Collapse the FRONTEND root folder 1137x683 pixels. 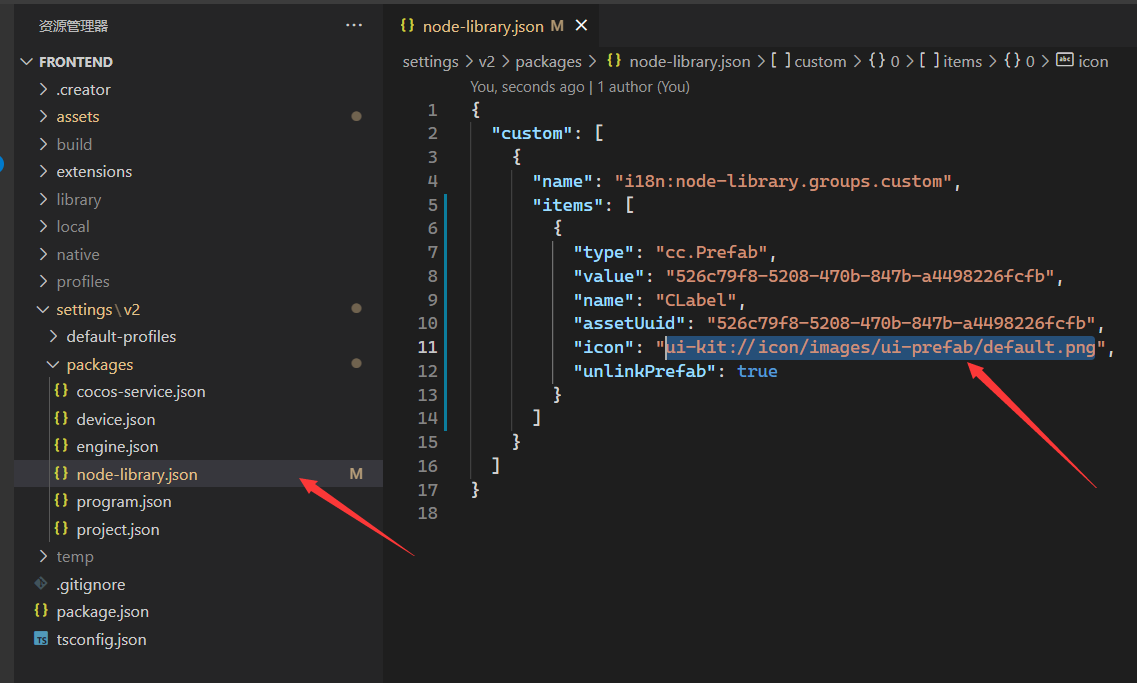point(27,62)
